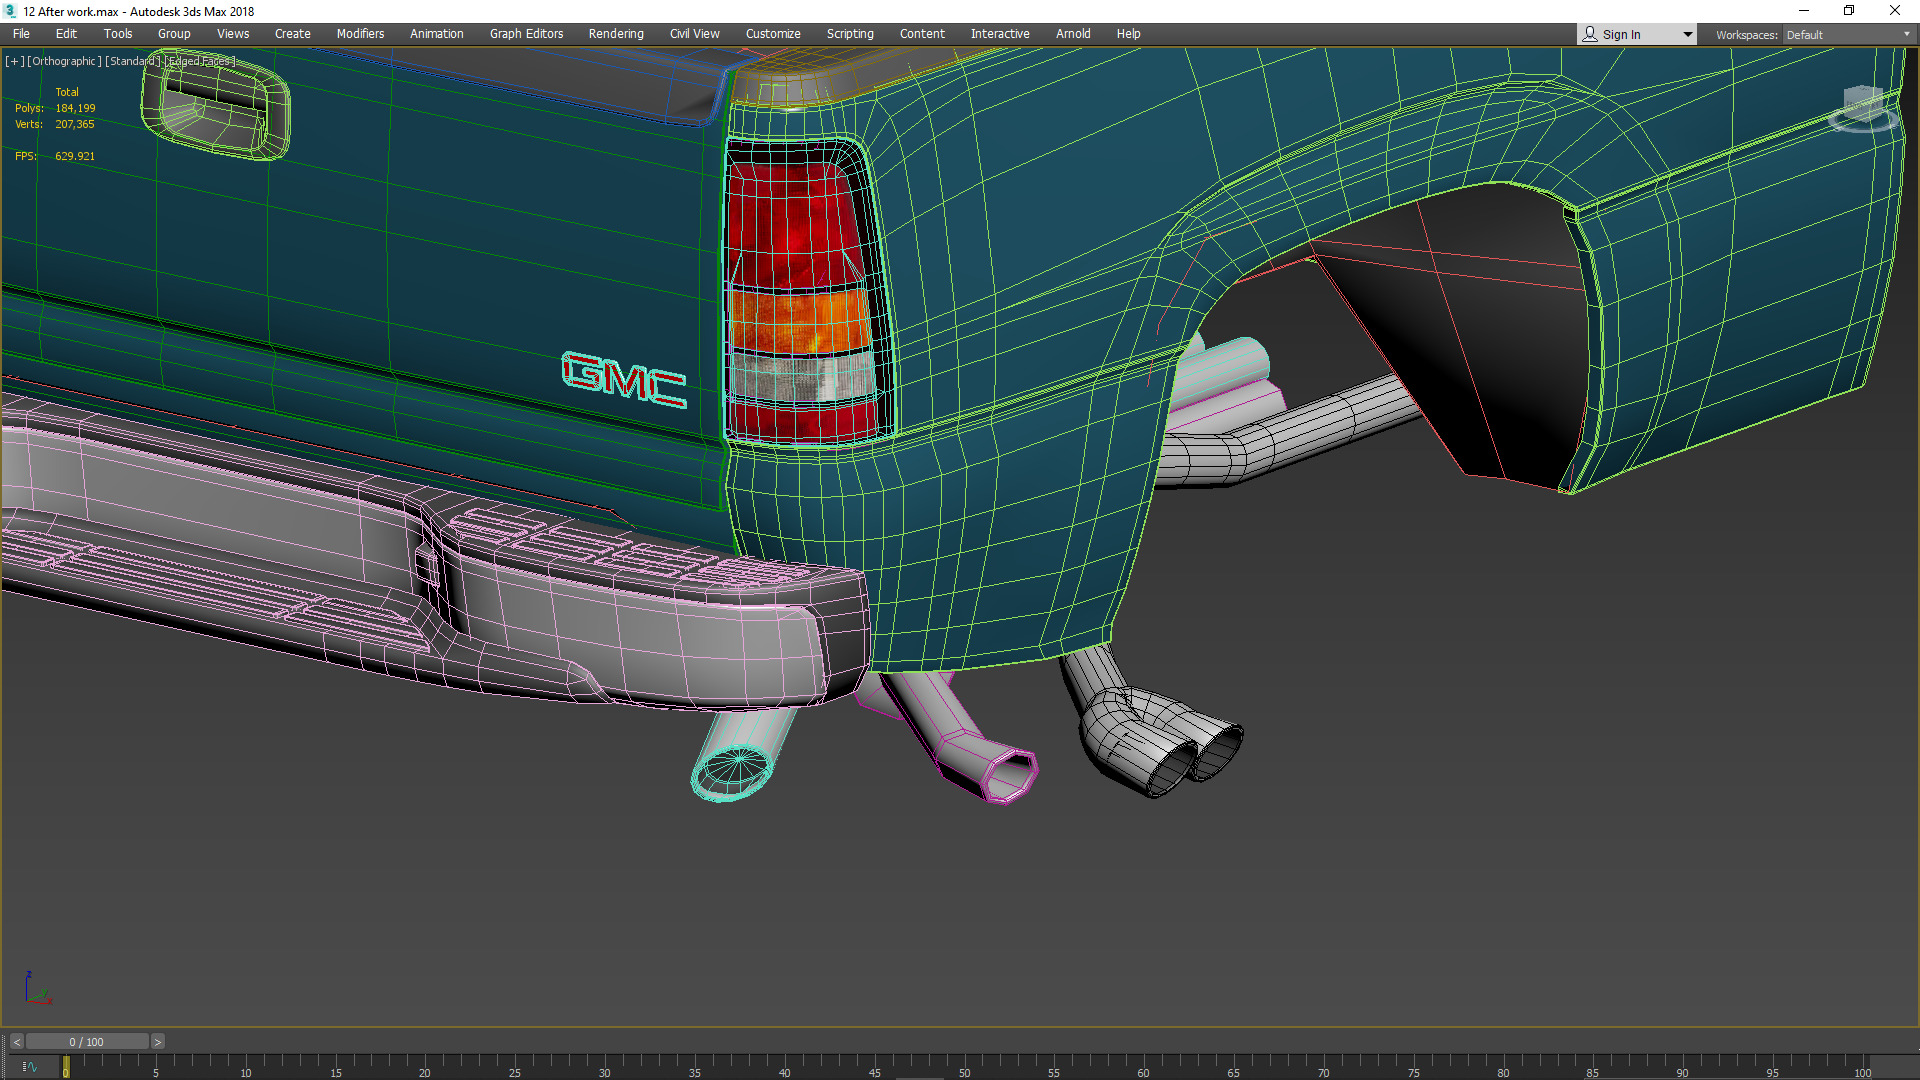Image resolution: width=1920 pixels, height=1080 pixels.
Task: Click the viewport [+] general menu label
Action: pos(14,61)
